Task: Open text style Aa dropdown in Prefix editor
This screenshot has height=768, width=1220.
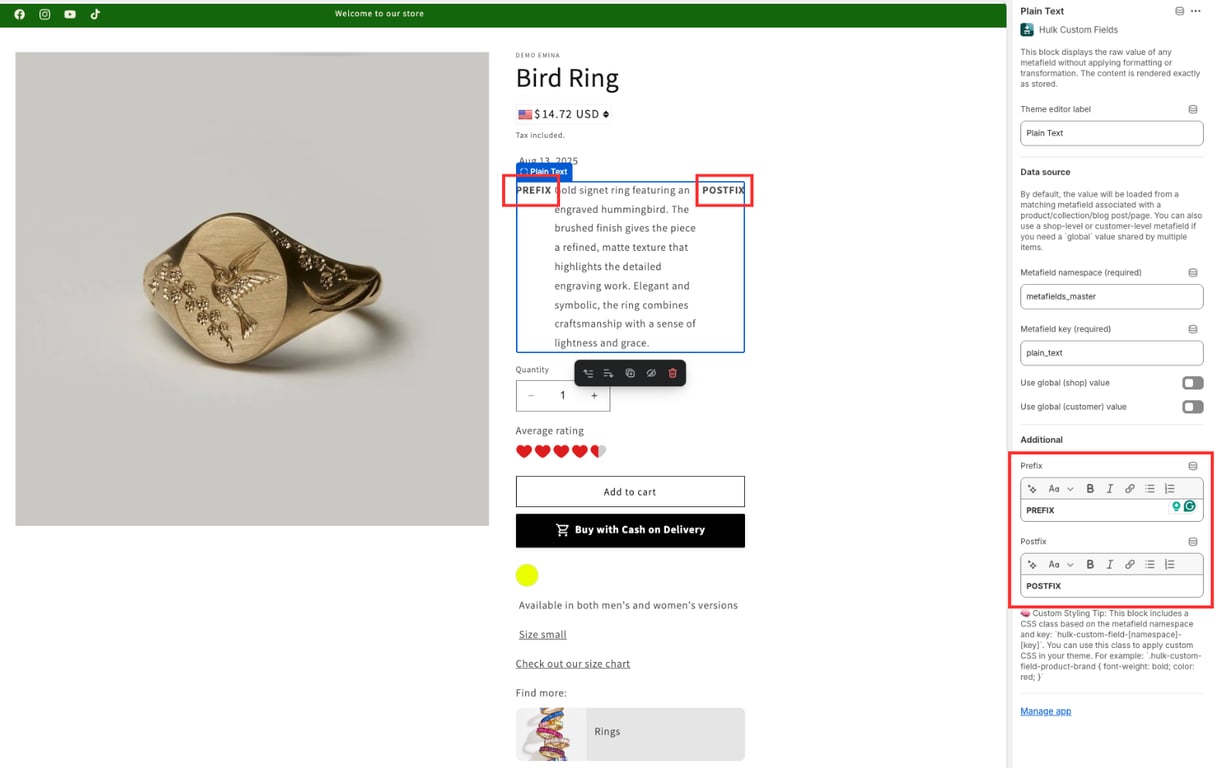Action: coord(1060,489)
